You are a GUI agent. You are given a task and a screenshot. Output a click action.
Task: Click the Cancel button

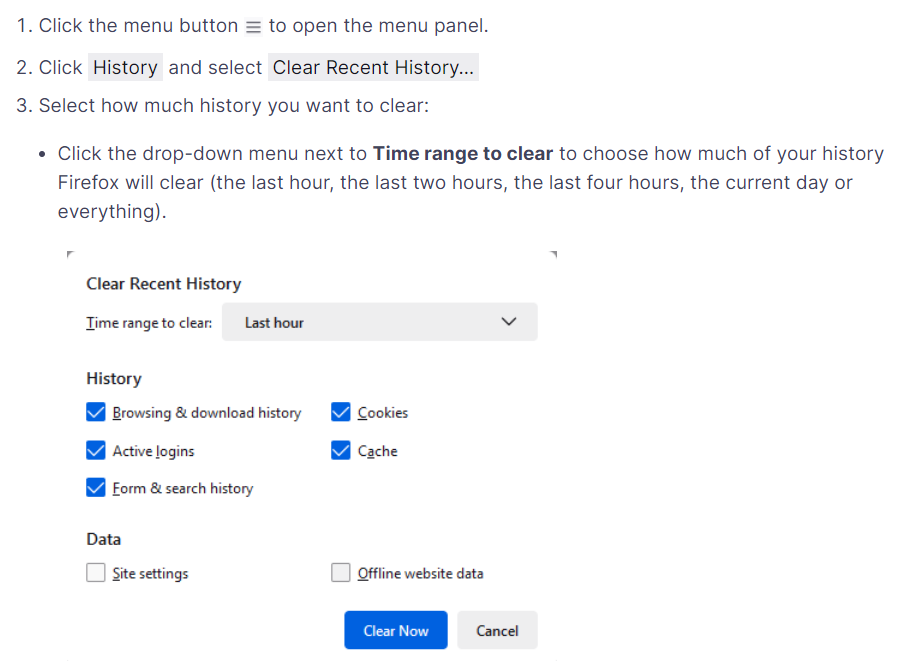(497, 630)
